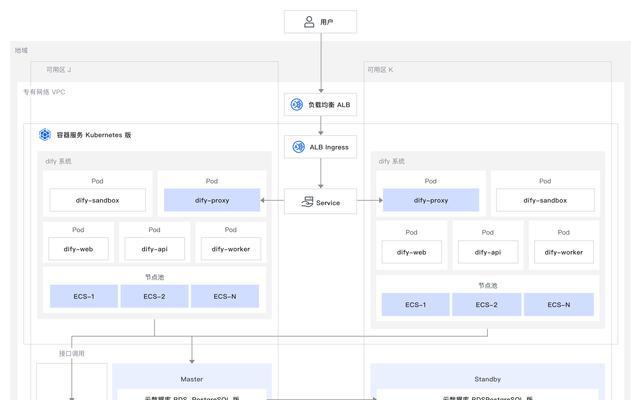Select dify 系统 heading in zone K
The image size is (641, 400).
(x=392, y=161)
